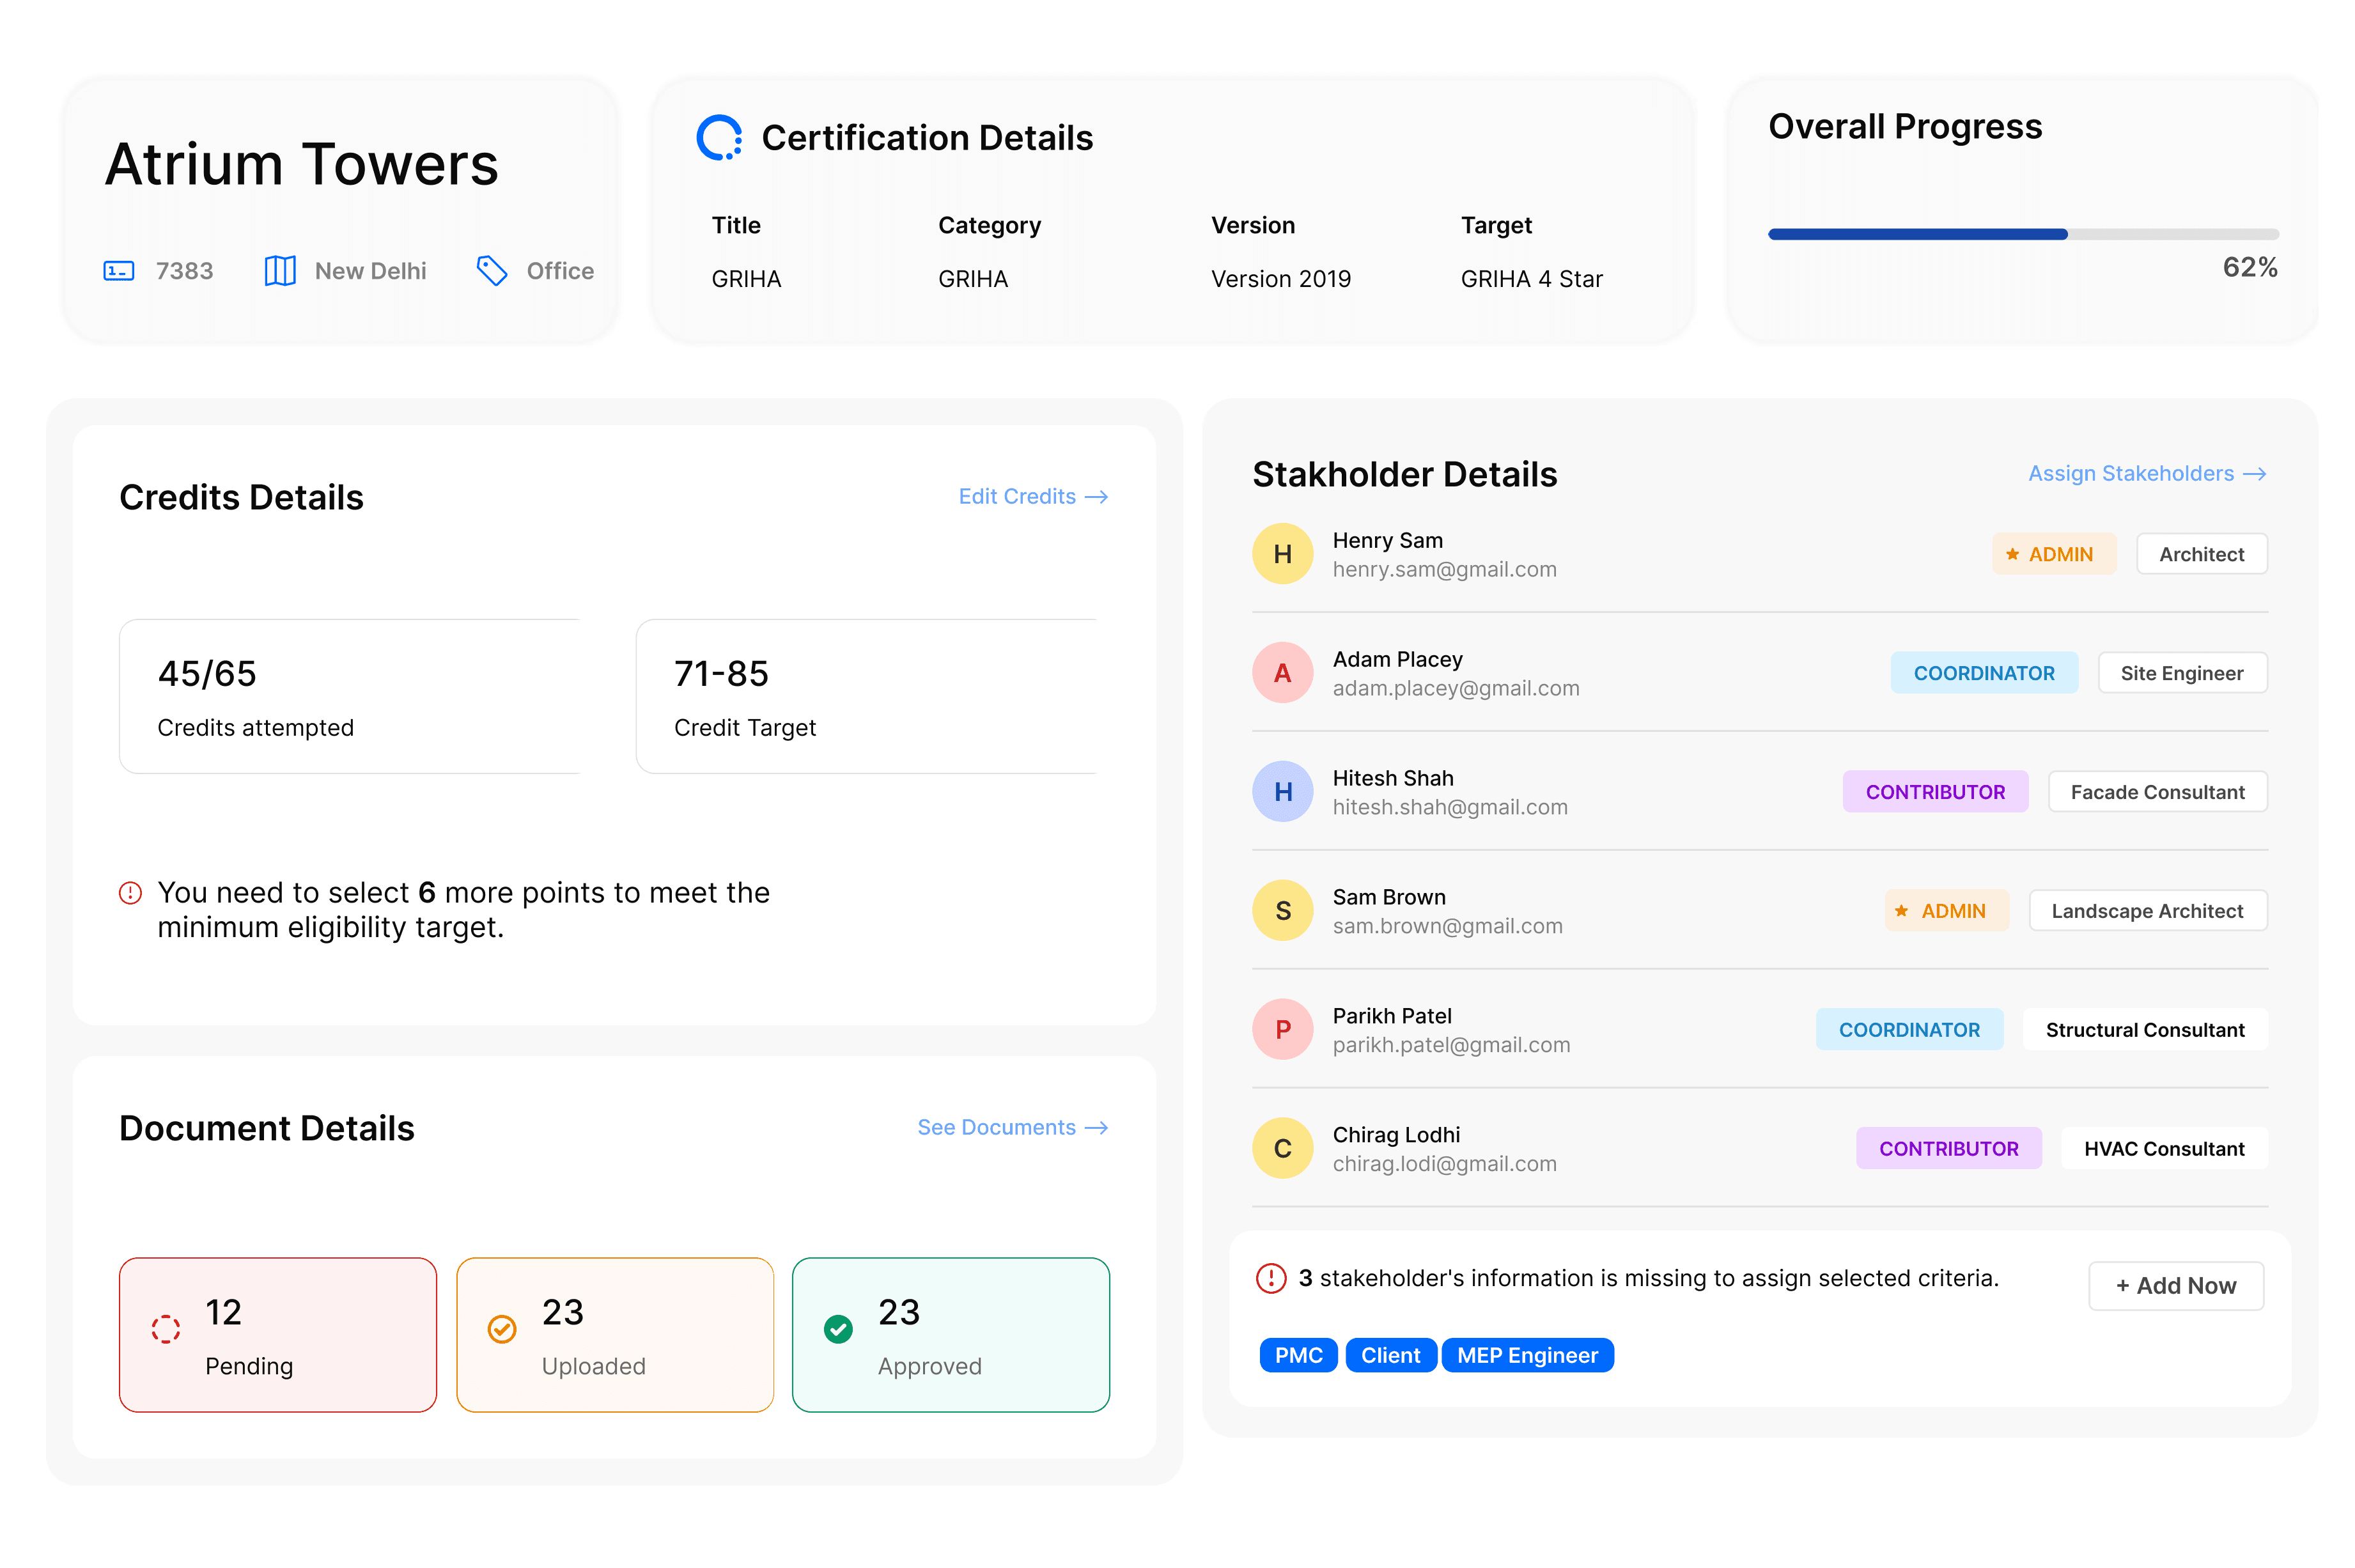2355x1568 pixels.
Task: Select the Client missing stakeholder chip
Action: pyautogui.click(x=1390, y=1355)
